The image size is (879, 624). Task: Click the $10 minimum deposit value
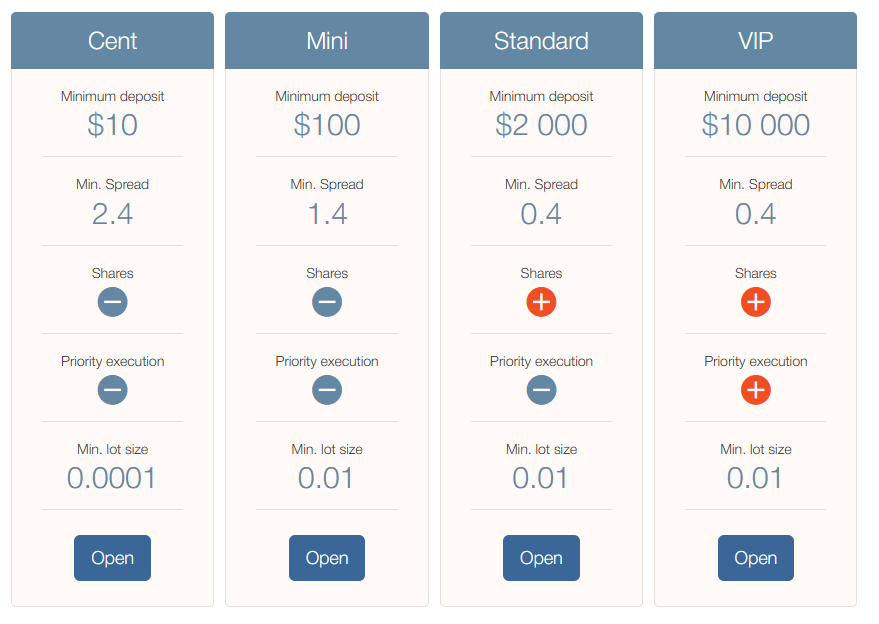[112, 125]
